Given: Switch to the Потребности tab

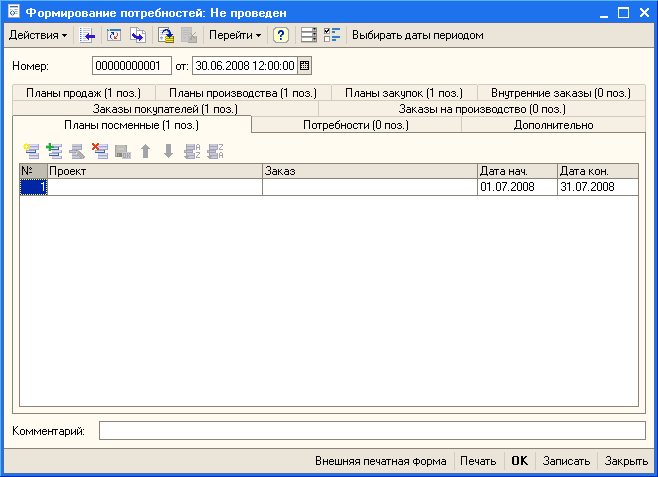Looking at the screenshot, I should pyautogui.click(x=356, y=125).
